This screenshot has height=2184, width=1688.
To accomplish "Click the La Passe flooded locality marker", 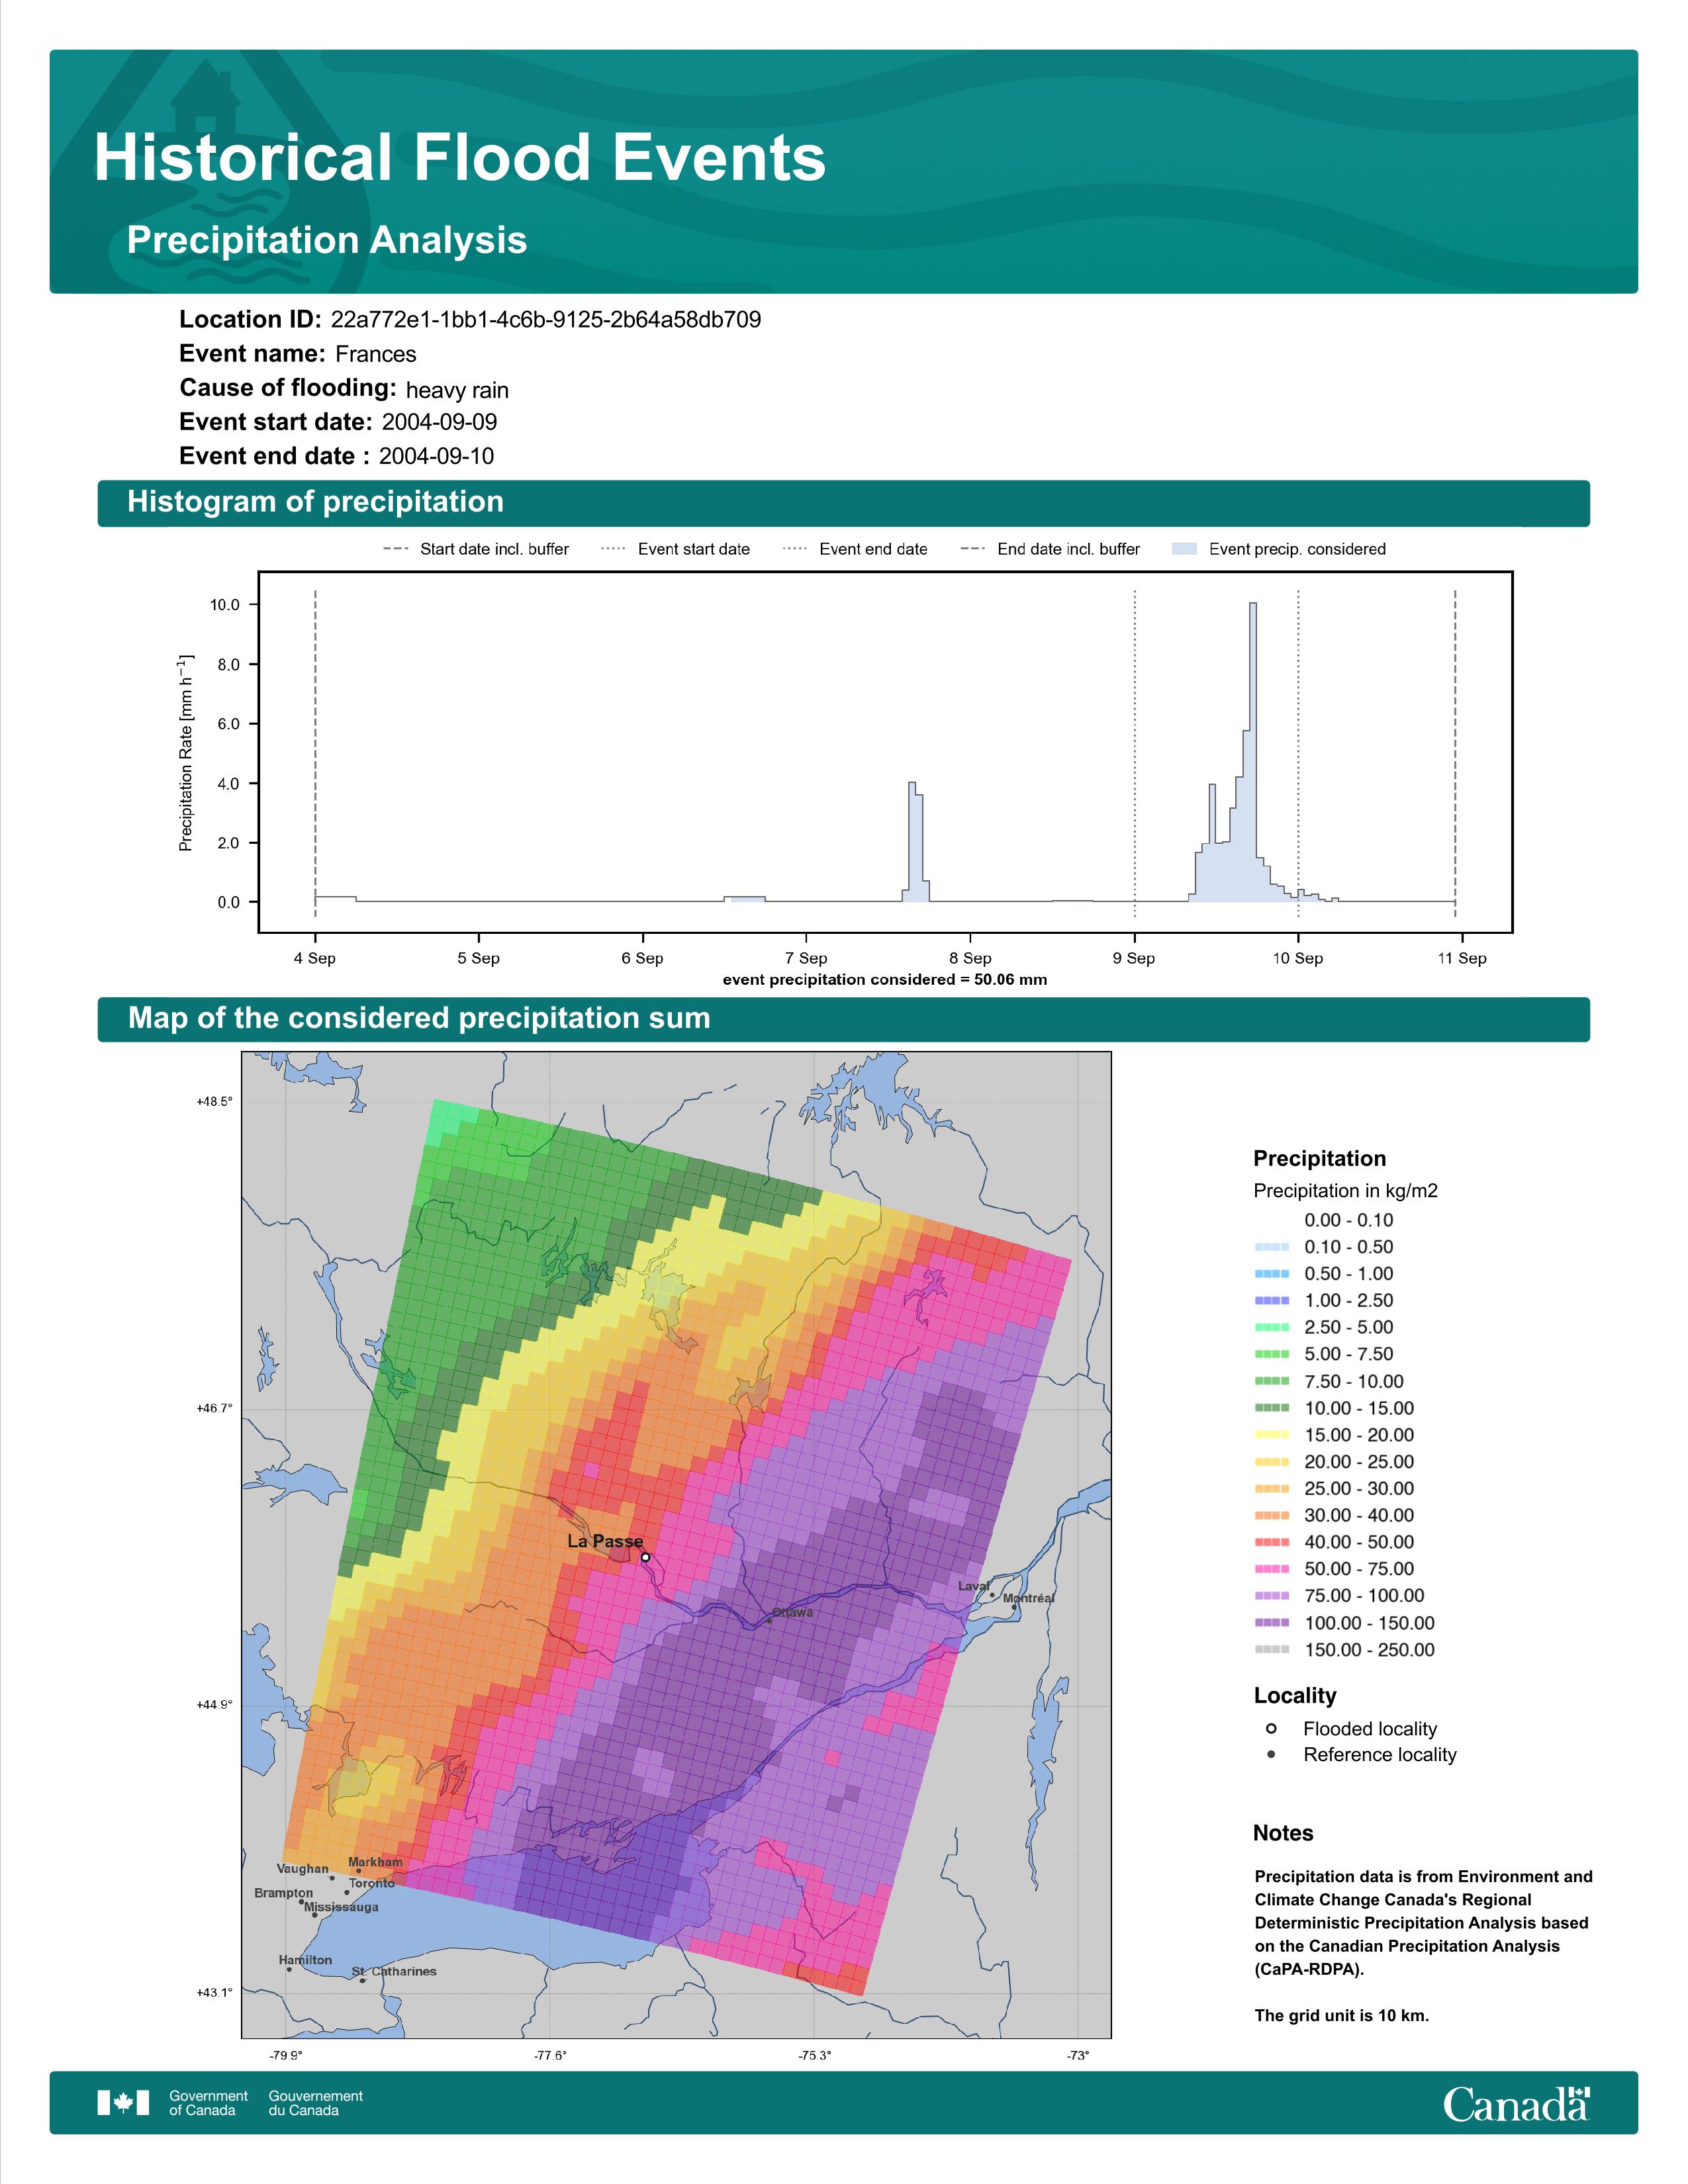I will point(645,1557).
